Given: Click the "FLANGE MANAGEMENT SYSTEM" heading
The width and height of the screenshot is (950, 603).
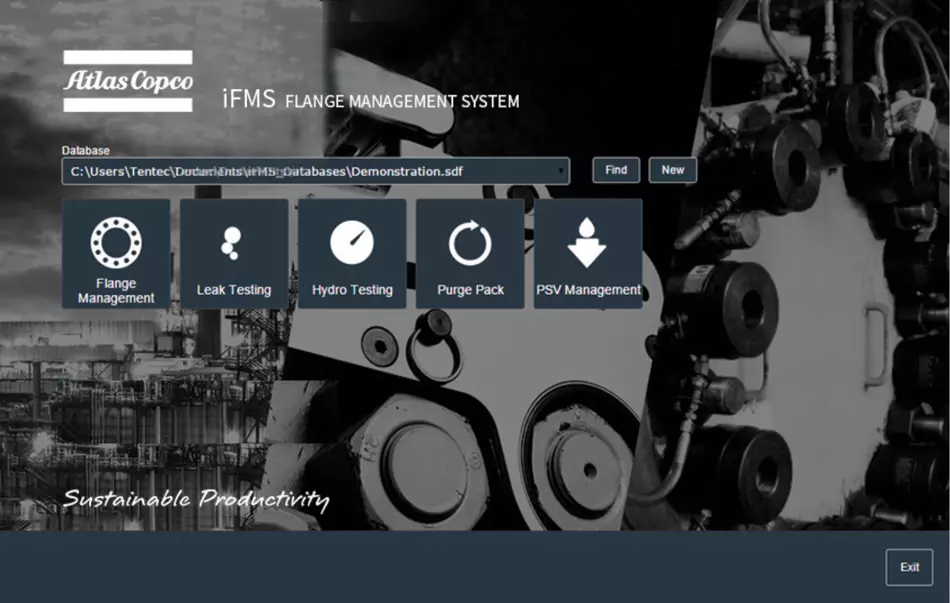Looking at the screenshot, I should 402,101.
